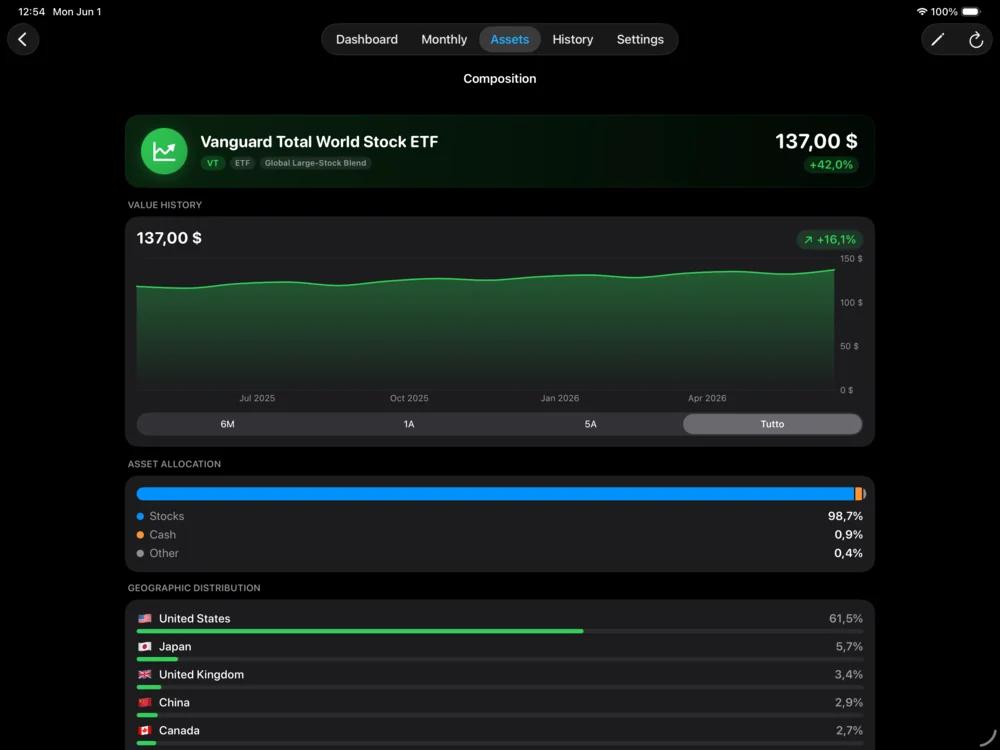Tap the Oct 2025 axis label
The height and width of the screenshot is (750, 1000).
[x=409, y=399]
